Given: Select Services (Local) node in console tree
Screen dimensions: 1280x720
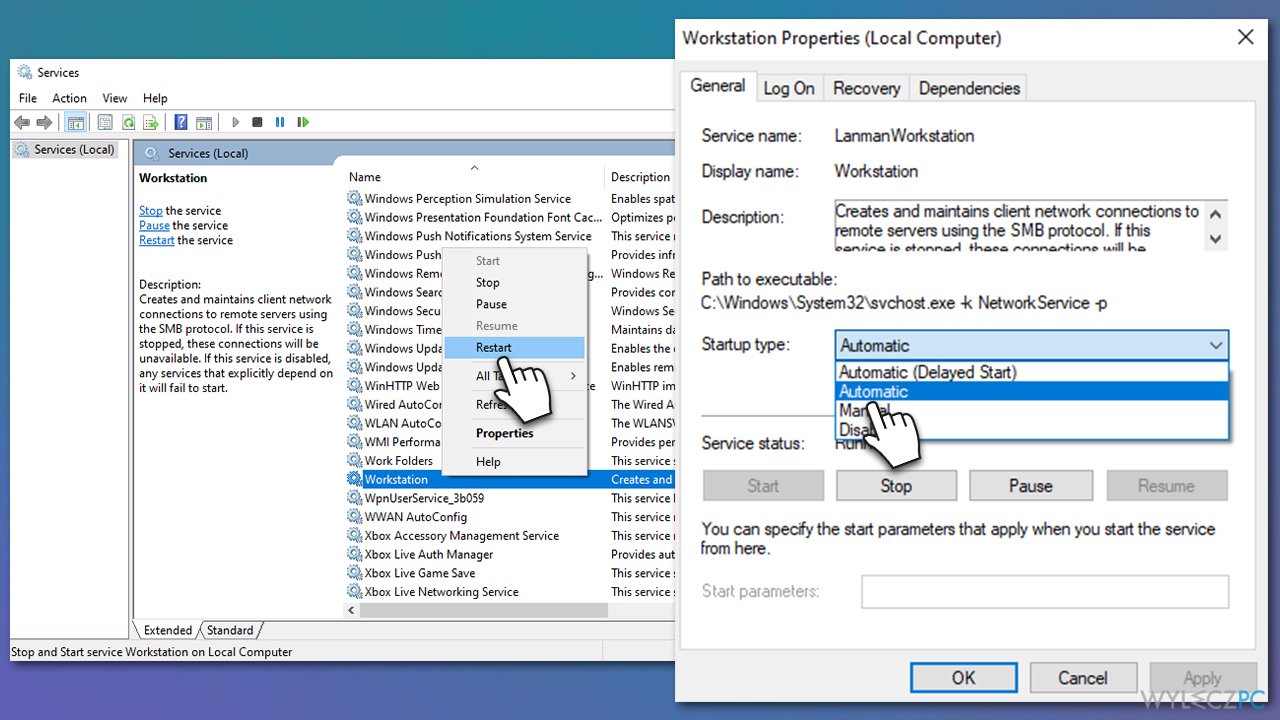Looking at the screenshot, I should pyautogui.click(x=66, y=150).
